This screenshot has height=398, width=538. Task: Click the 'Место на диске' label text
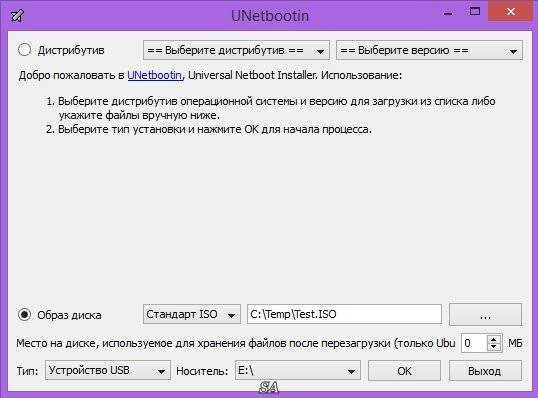click(236, 343)
